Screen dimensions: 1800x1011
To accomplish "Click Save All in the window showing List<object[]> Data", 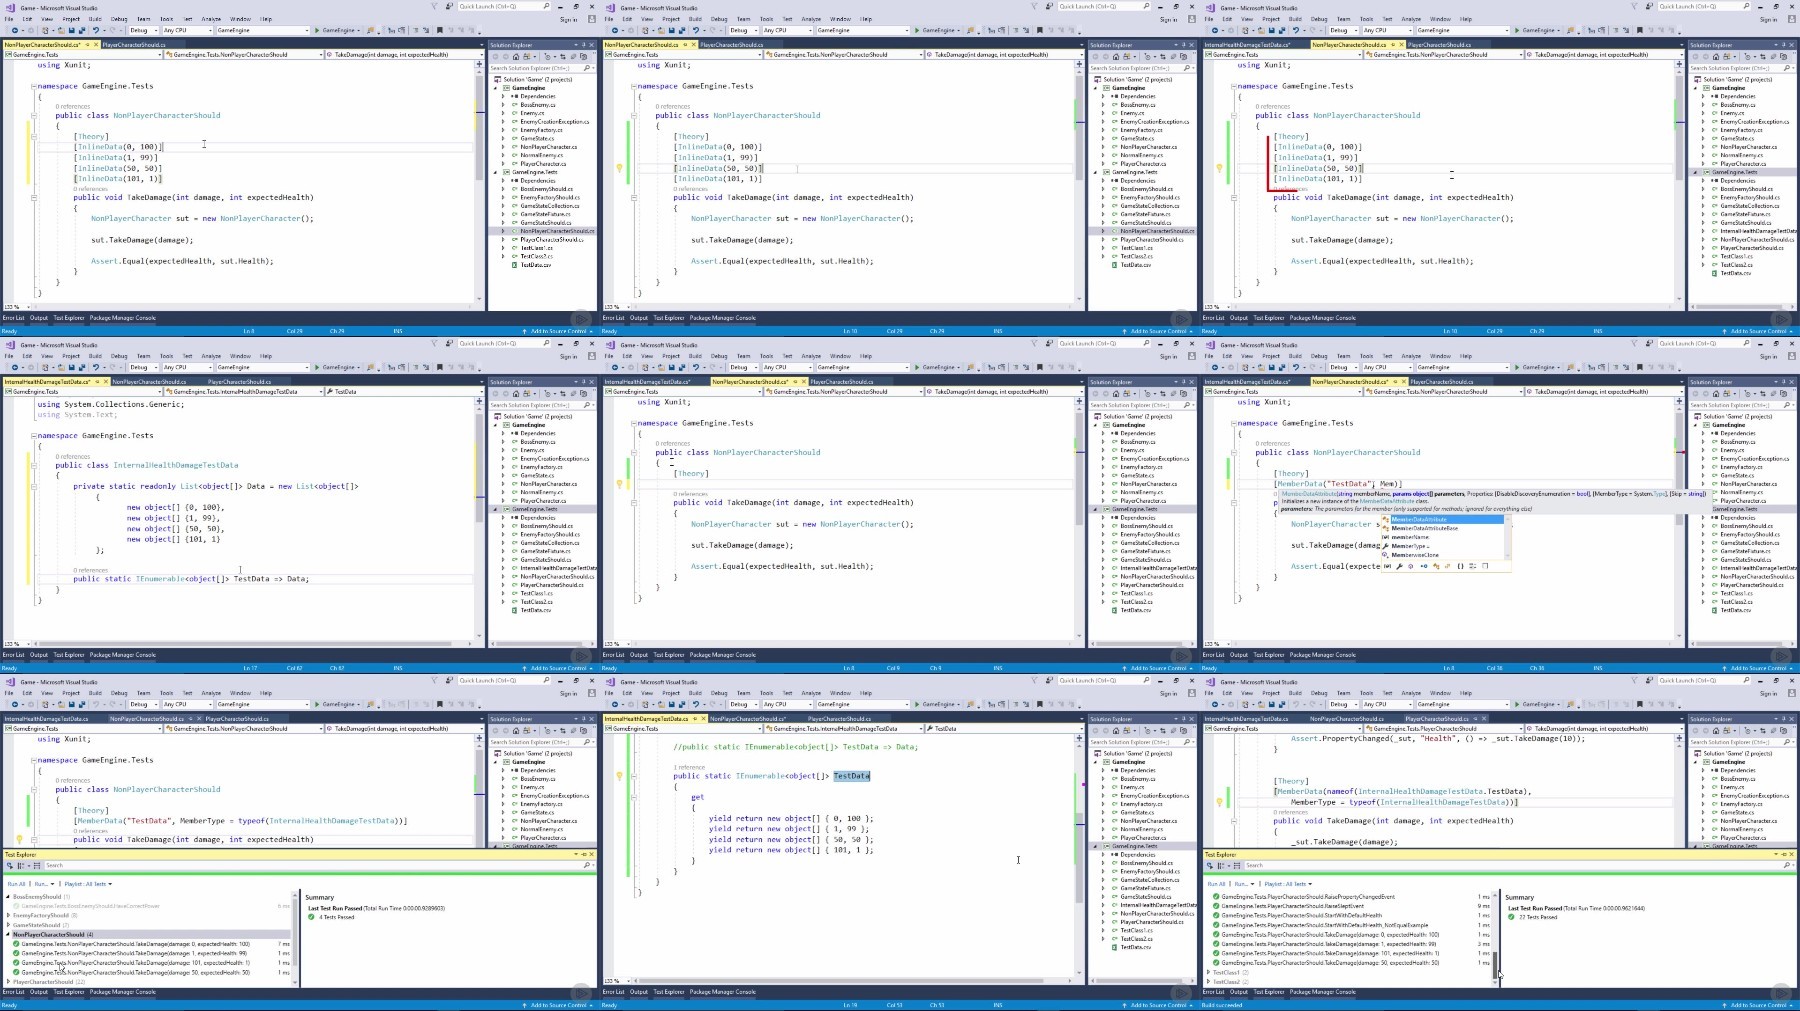I will 81,367.
